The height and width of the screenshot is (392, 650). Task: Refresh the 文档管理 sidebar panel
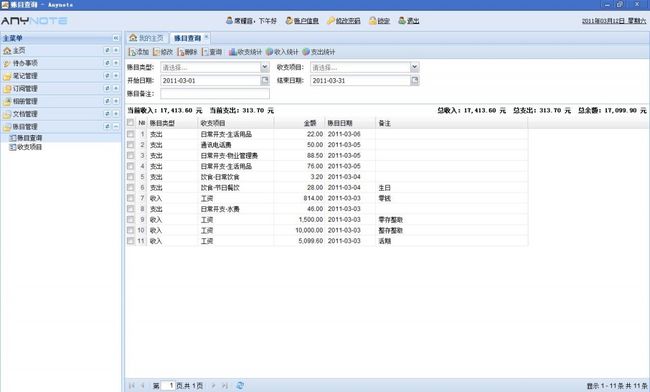coord(107,114)
